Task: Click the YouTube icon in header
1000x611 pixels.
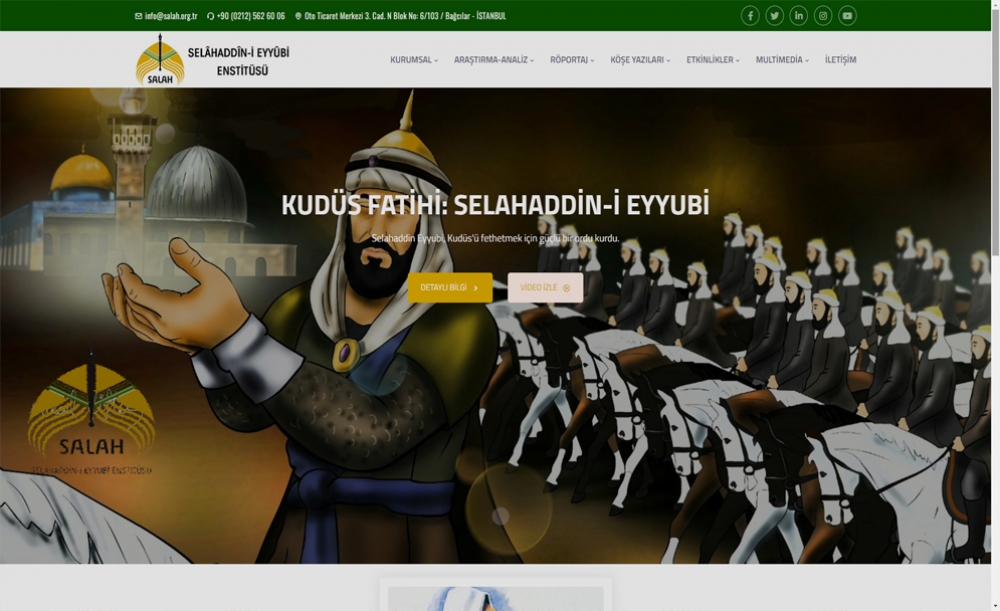Action: [847, 16]
